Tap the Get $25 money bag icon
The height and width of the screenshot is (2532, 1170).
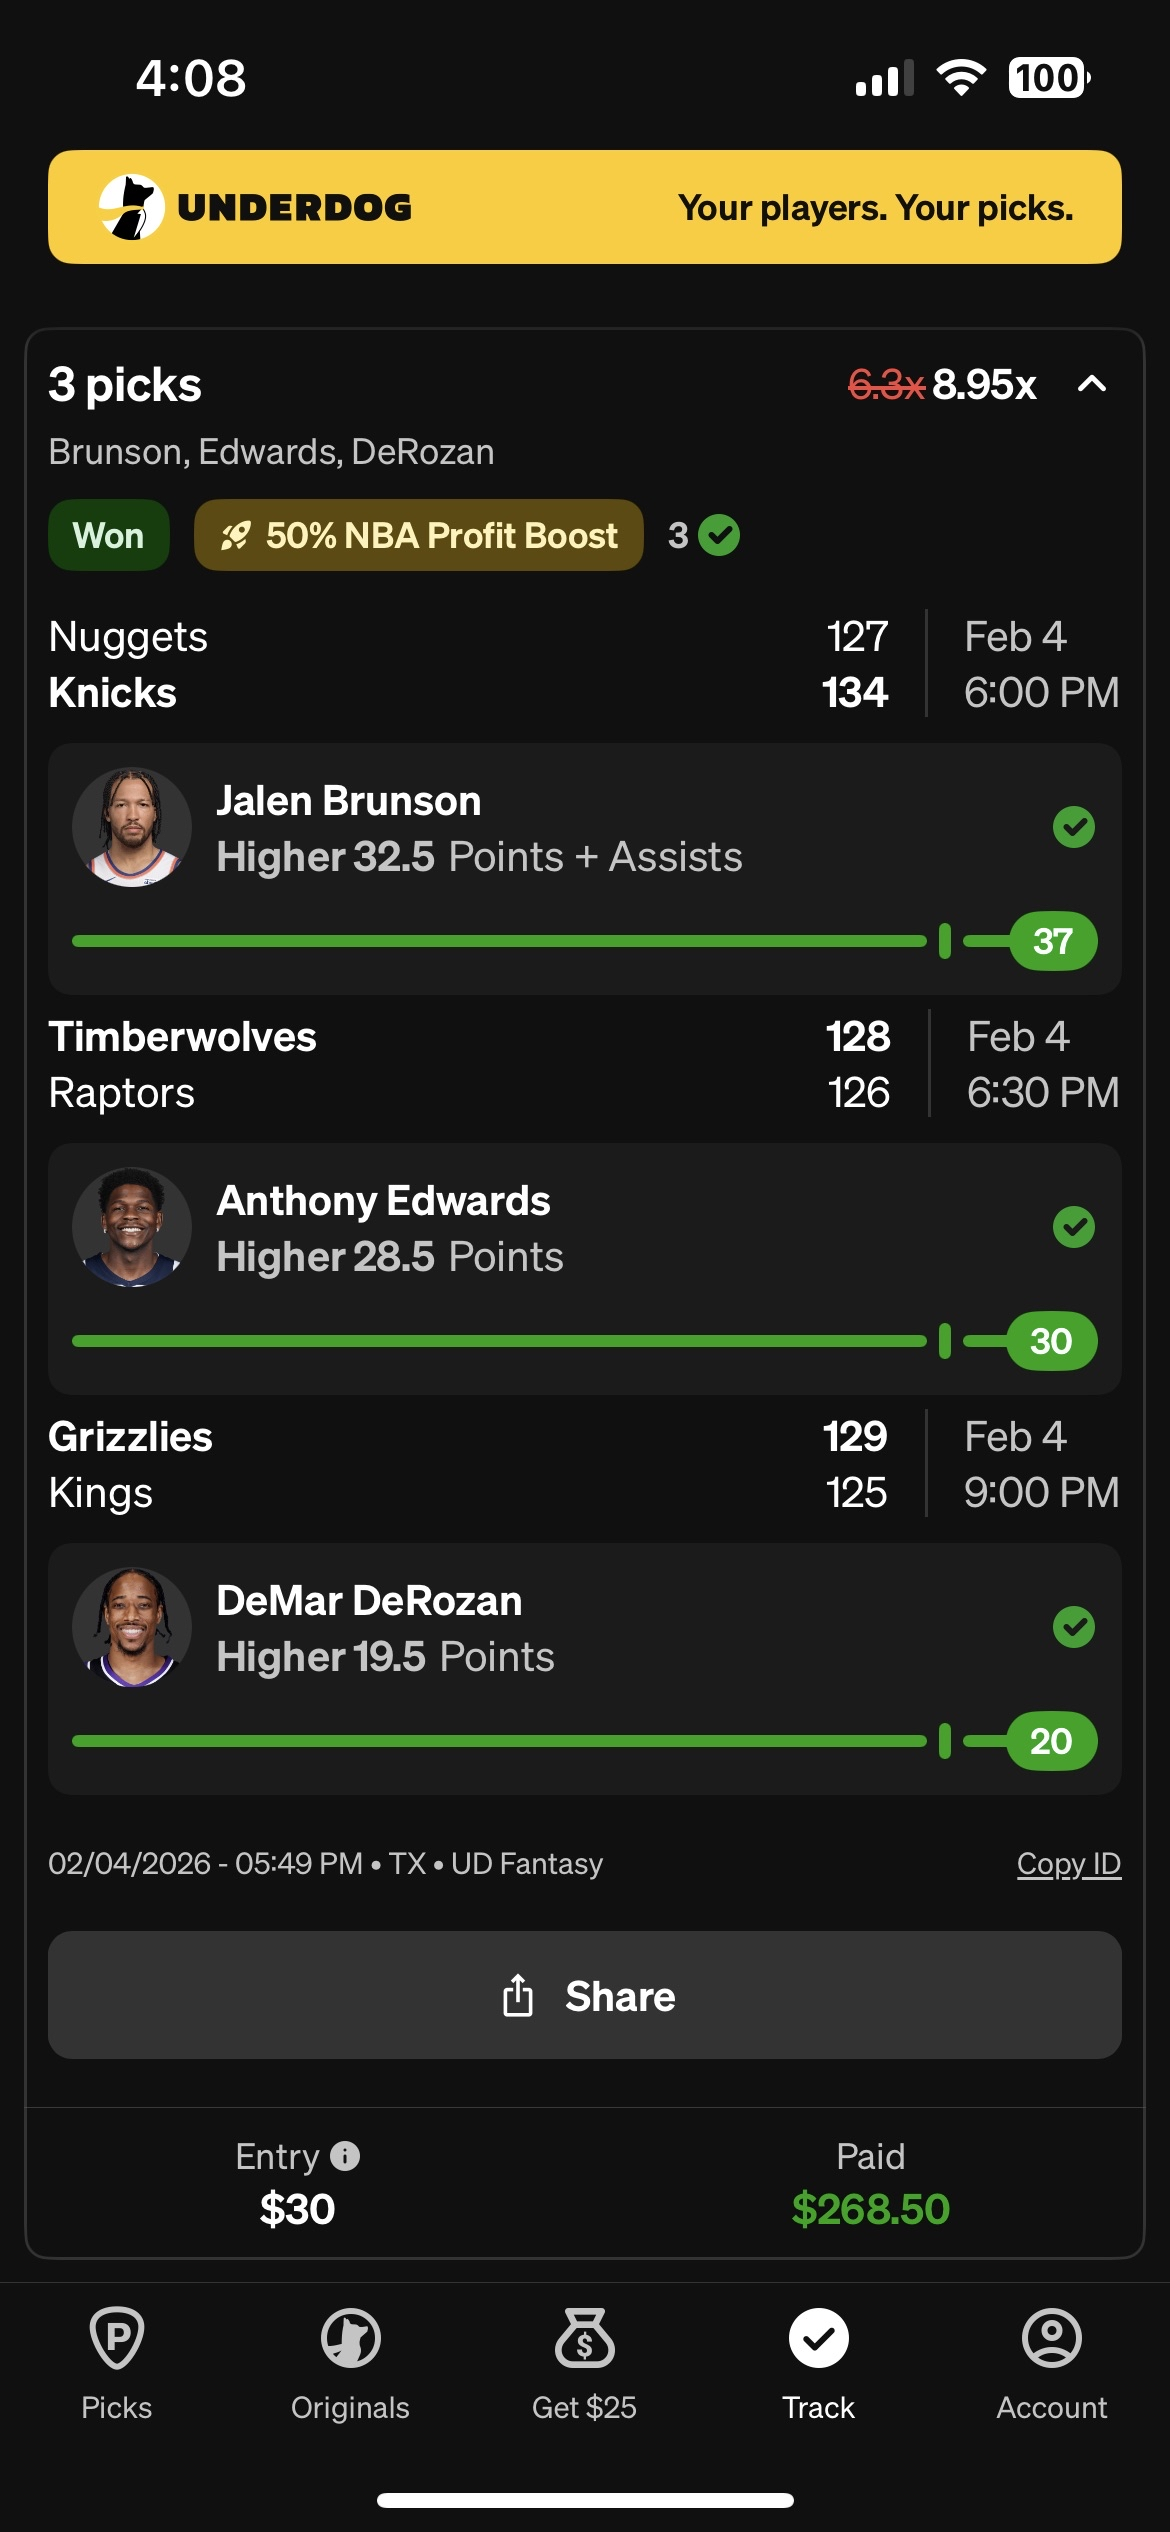point(585,2338)
